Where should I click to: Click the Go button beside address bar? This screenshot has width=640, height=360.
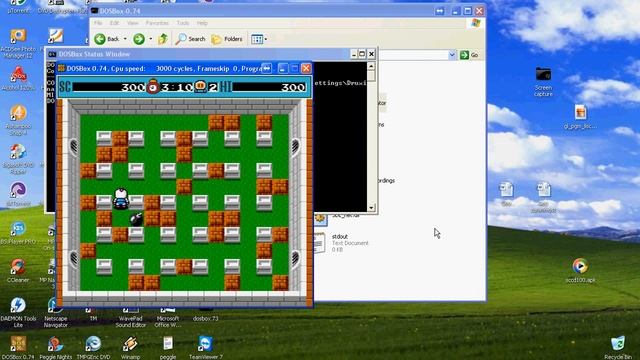click(x=469, y=55)
